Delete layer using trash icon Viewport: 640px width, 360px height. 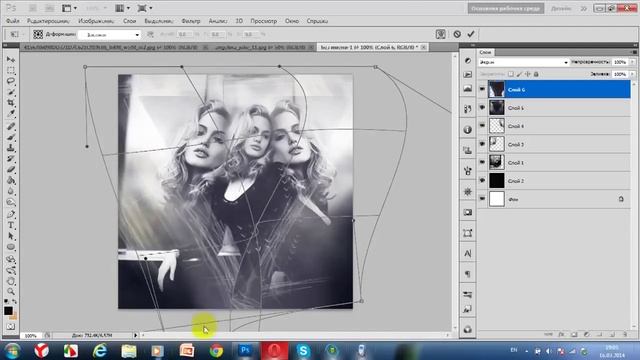[625, 334]
